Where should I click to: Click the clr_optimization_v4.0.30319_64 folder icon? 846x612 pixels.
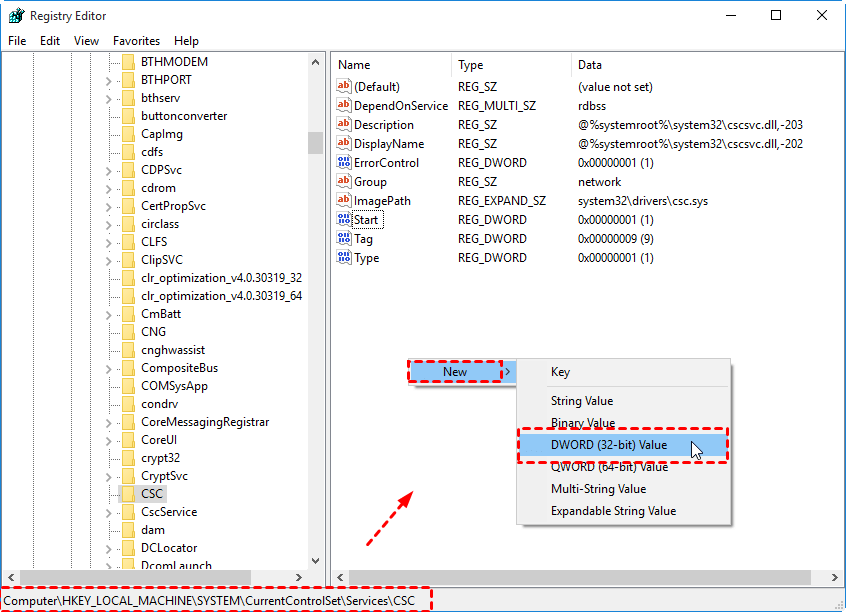[128, 296]
